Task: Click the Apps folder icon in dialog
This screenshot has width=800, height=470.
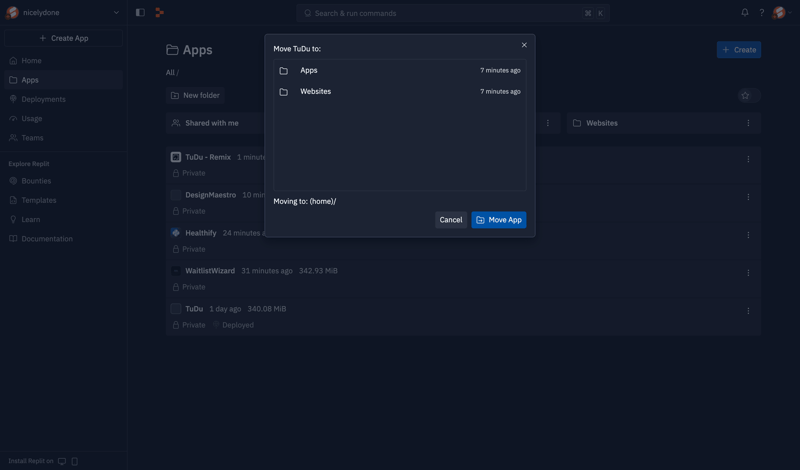Action: [284, 71]
